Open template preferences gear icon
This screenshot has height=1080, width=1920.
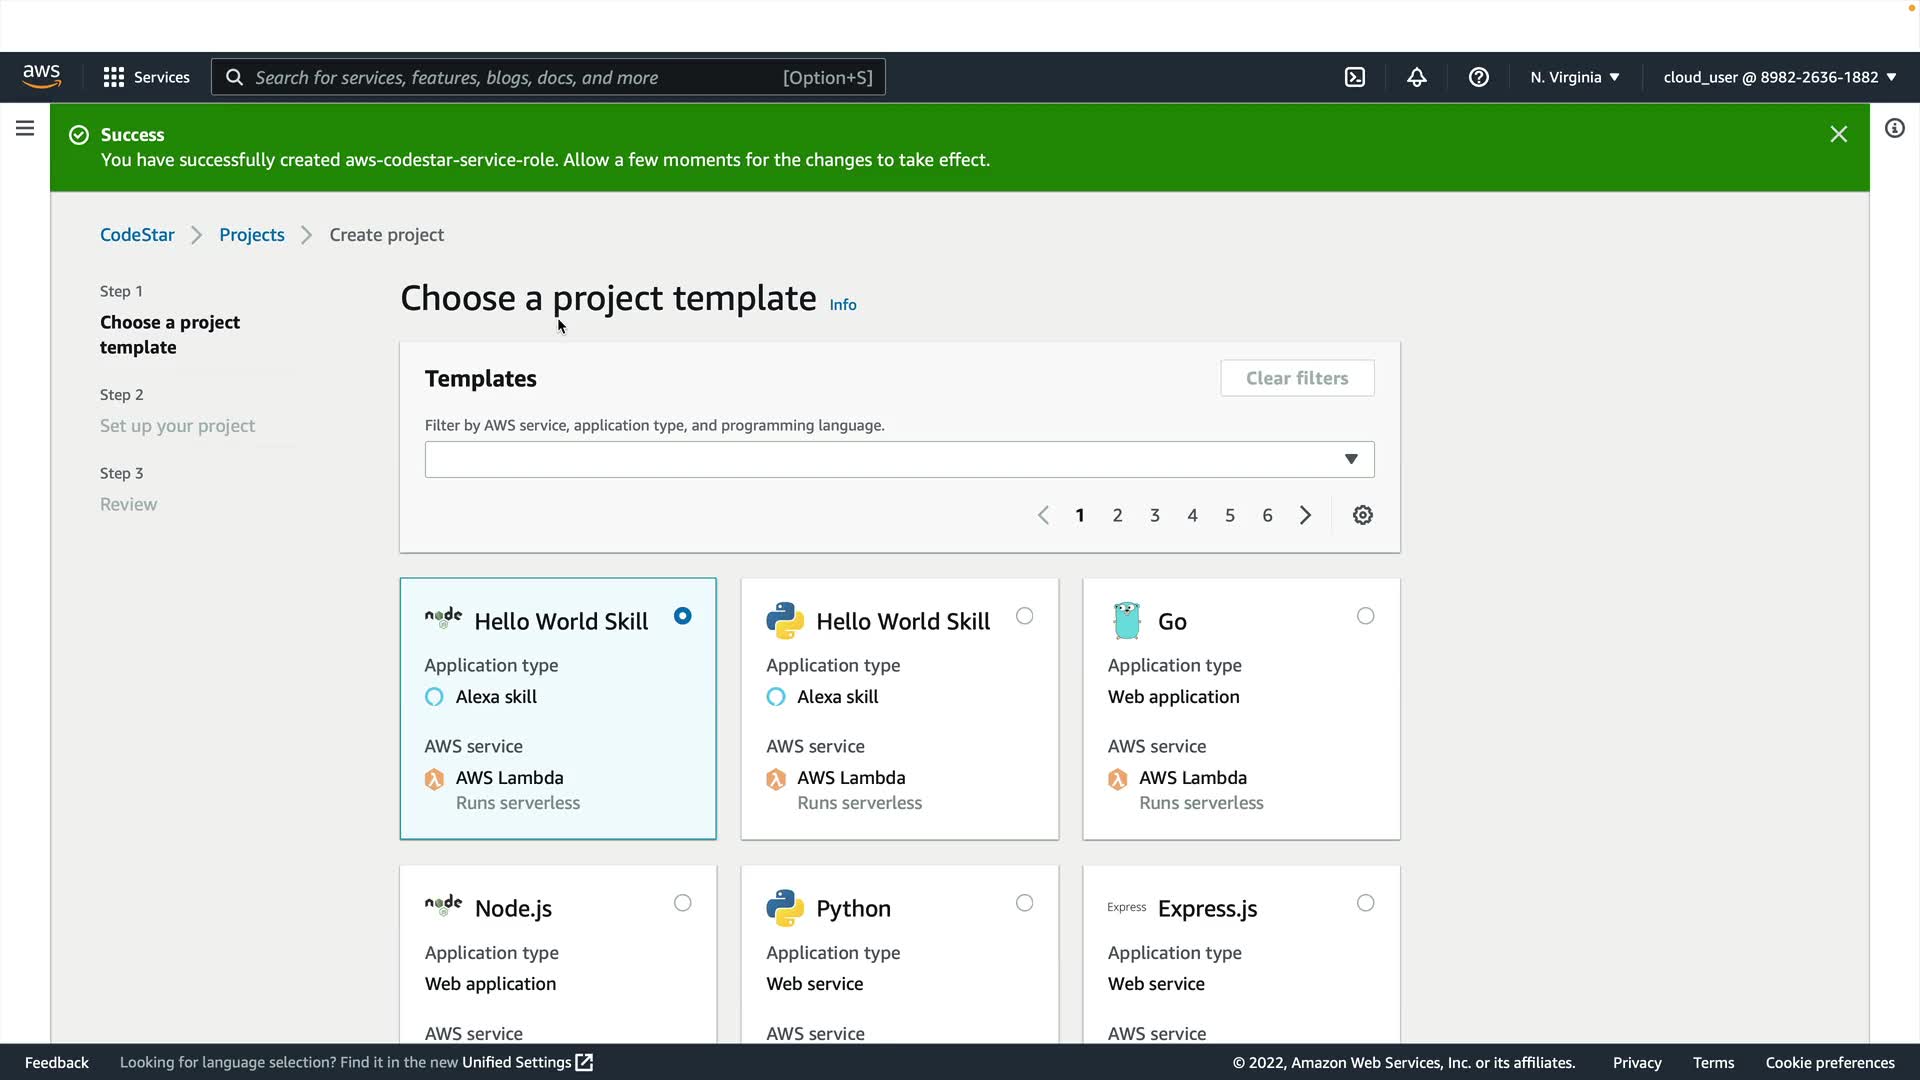point(1363,515)
